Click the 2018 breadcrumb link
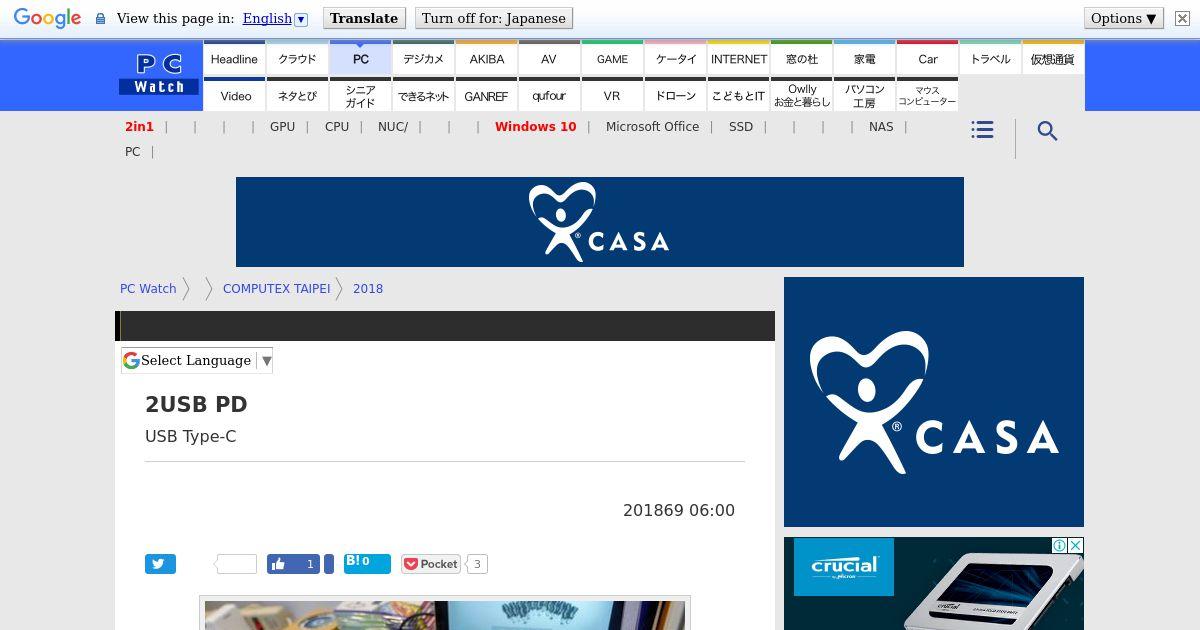The width and height of the screenshot is (1200, 630). [368, 288]
